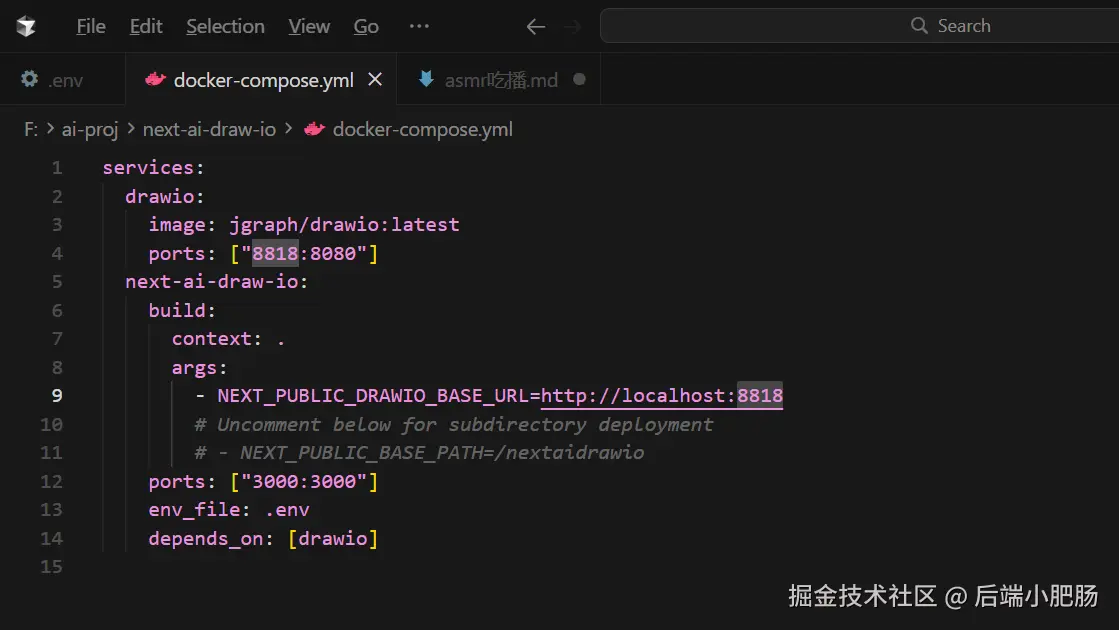This screenshot has height=630, width=1119.
Task: Open the View menu
Action: pyautogui.click(x=309, y=26)
